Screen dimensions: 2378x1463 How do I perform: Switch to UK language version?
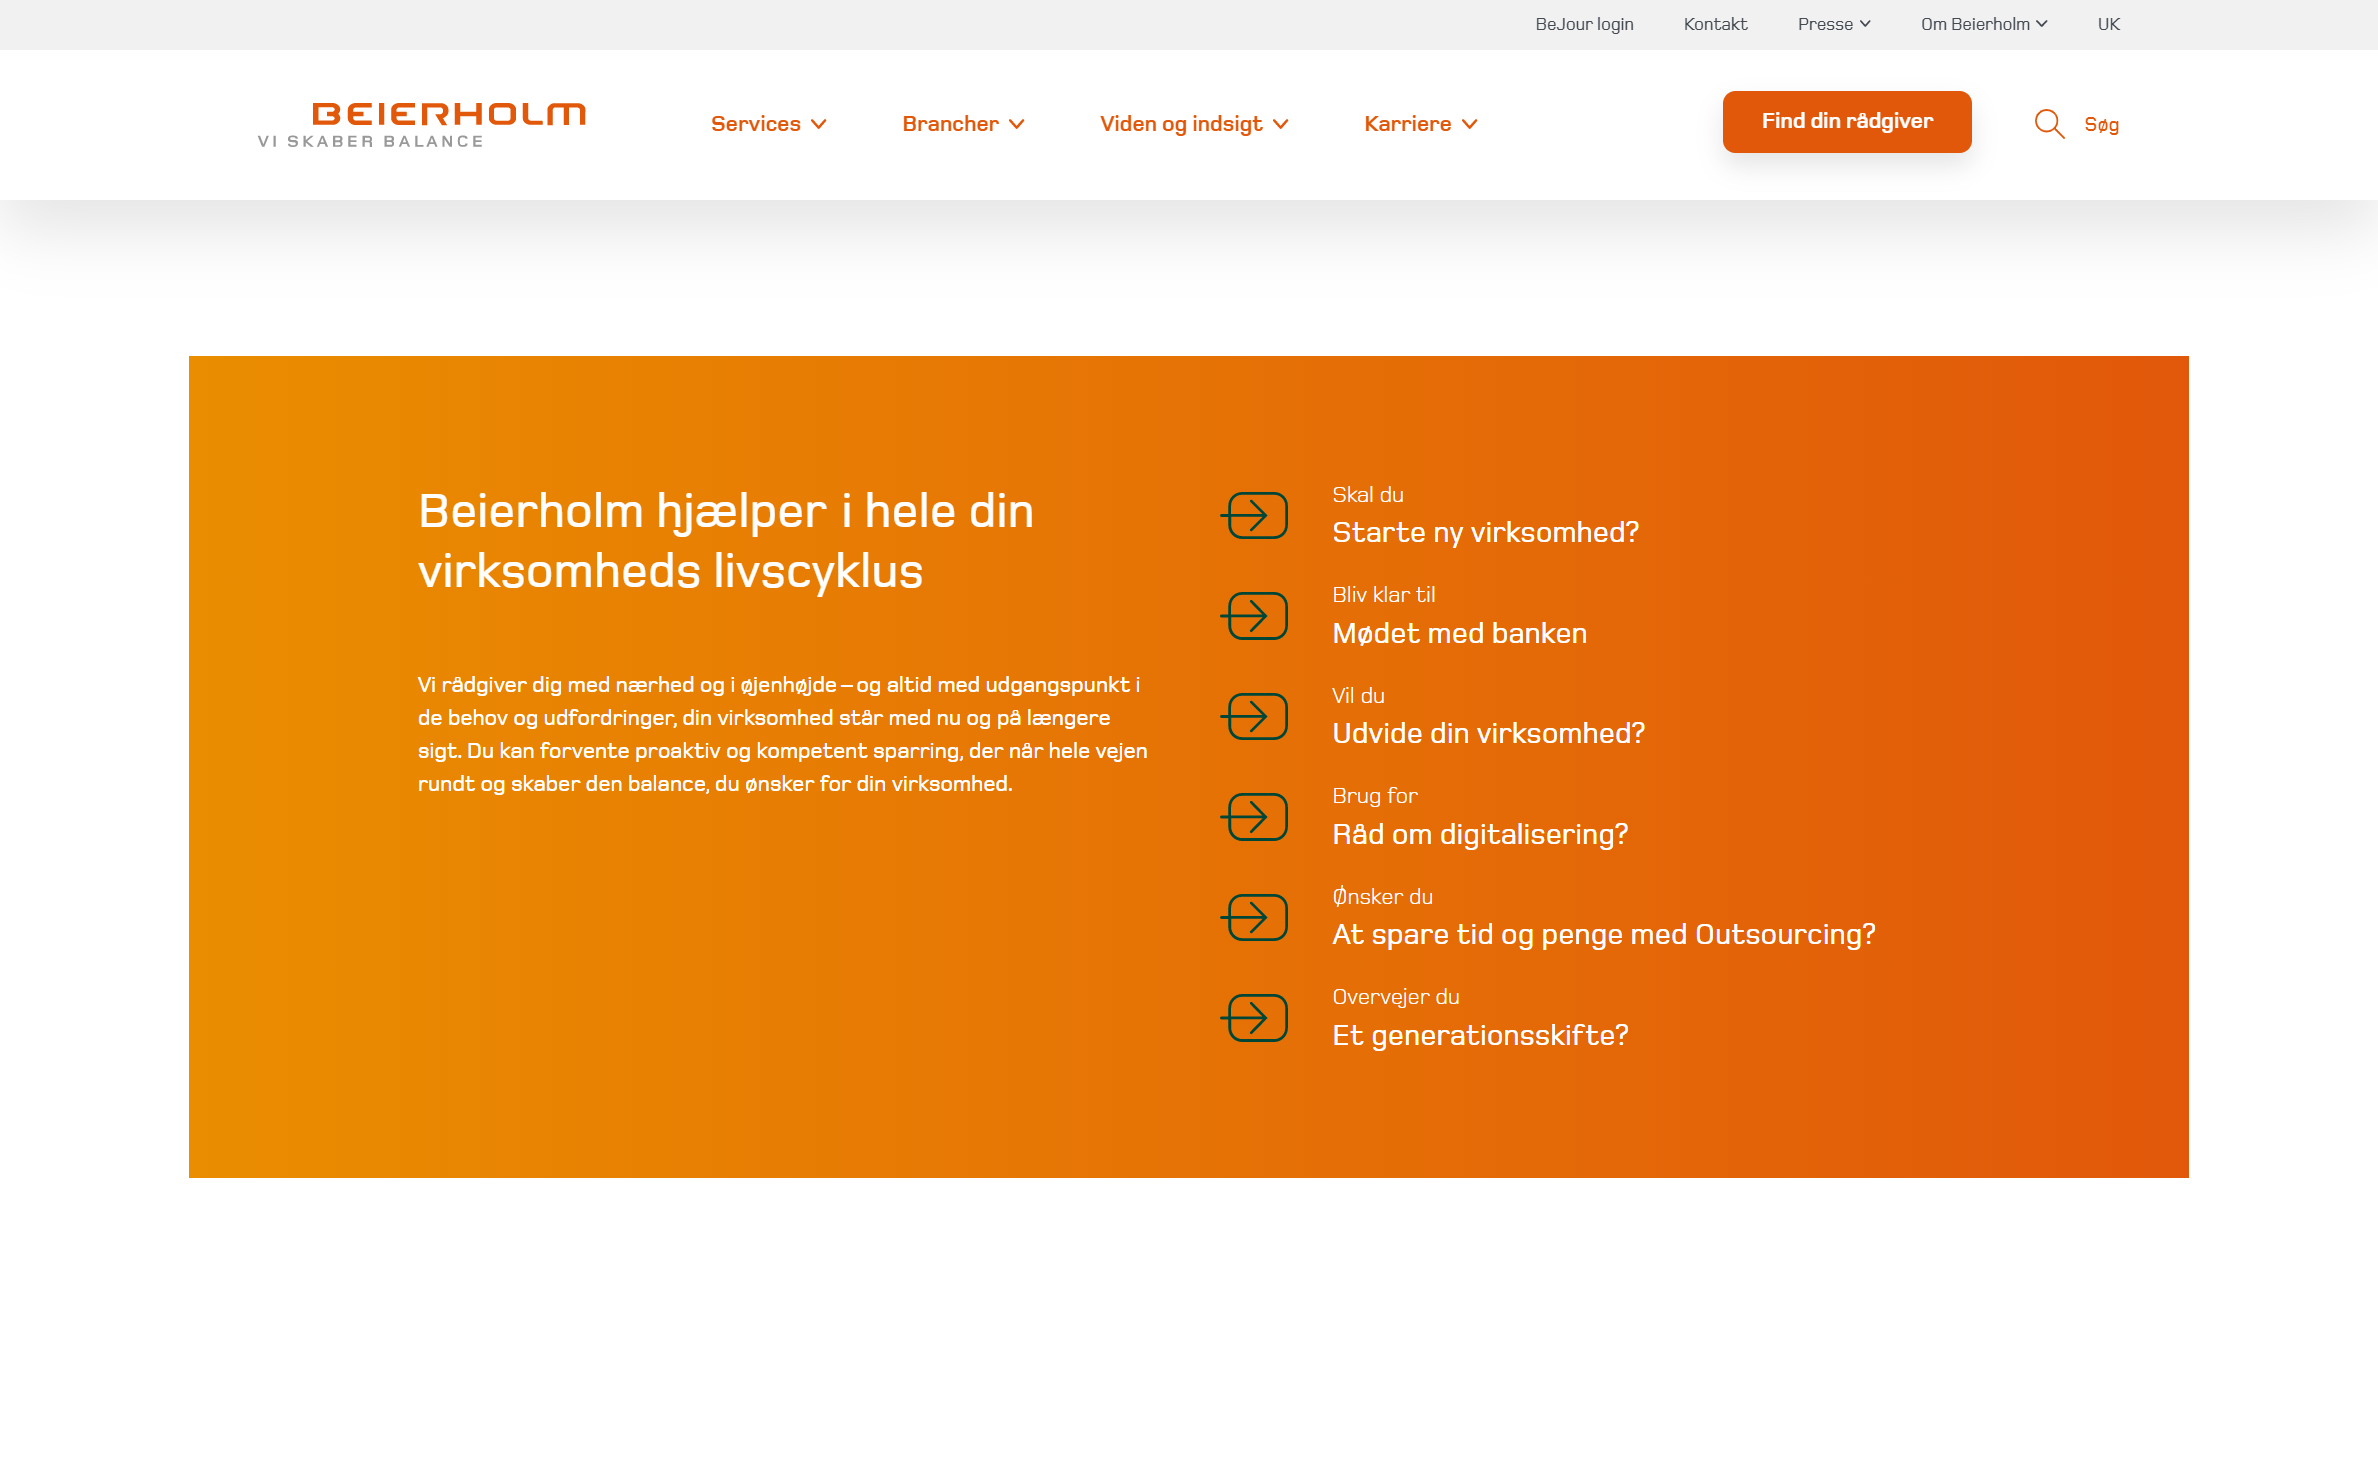pos(2108,24)
